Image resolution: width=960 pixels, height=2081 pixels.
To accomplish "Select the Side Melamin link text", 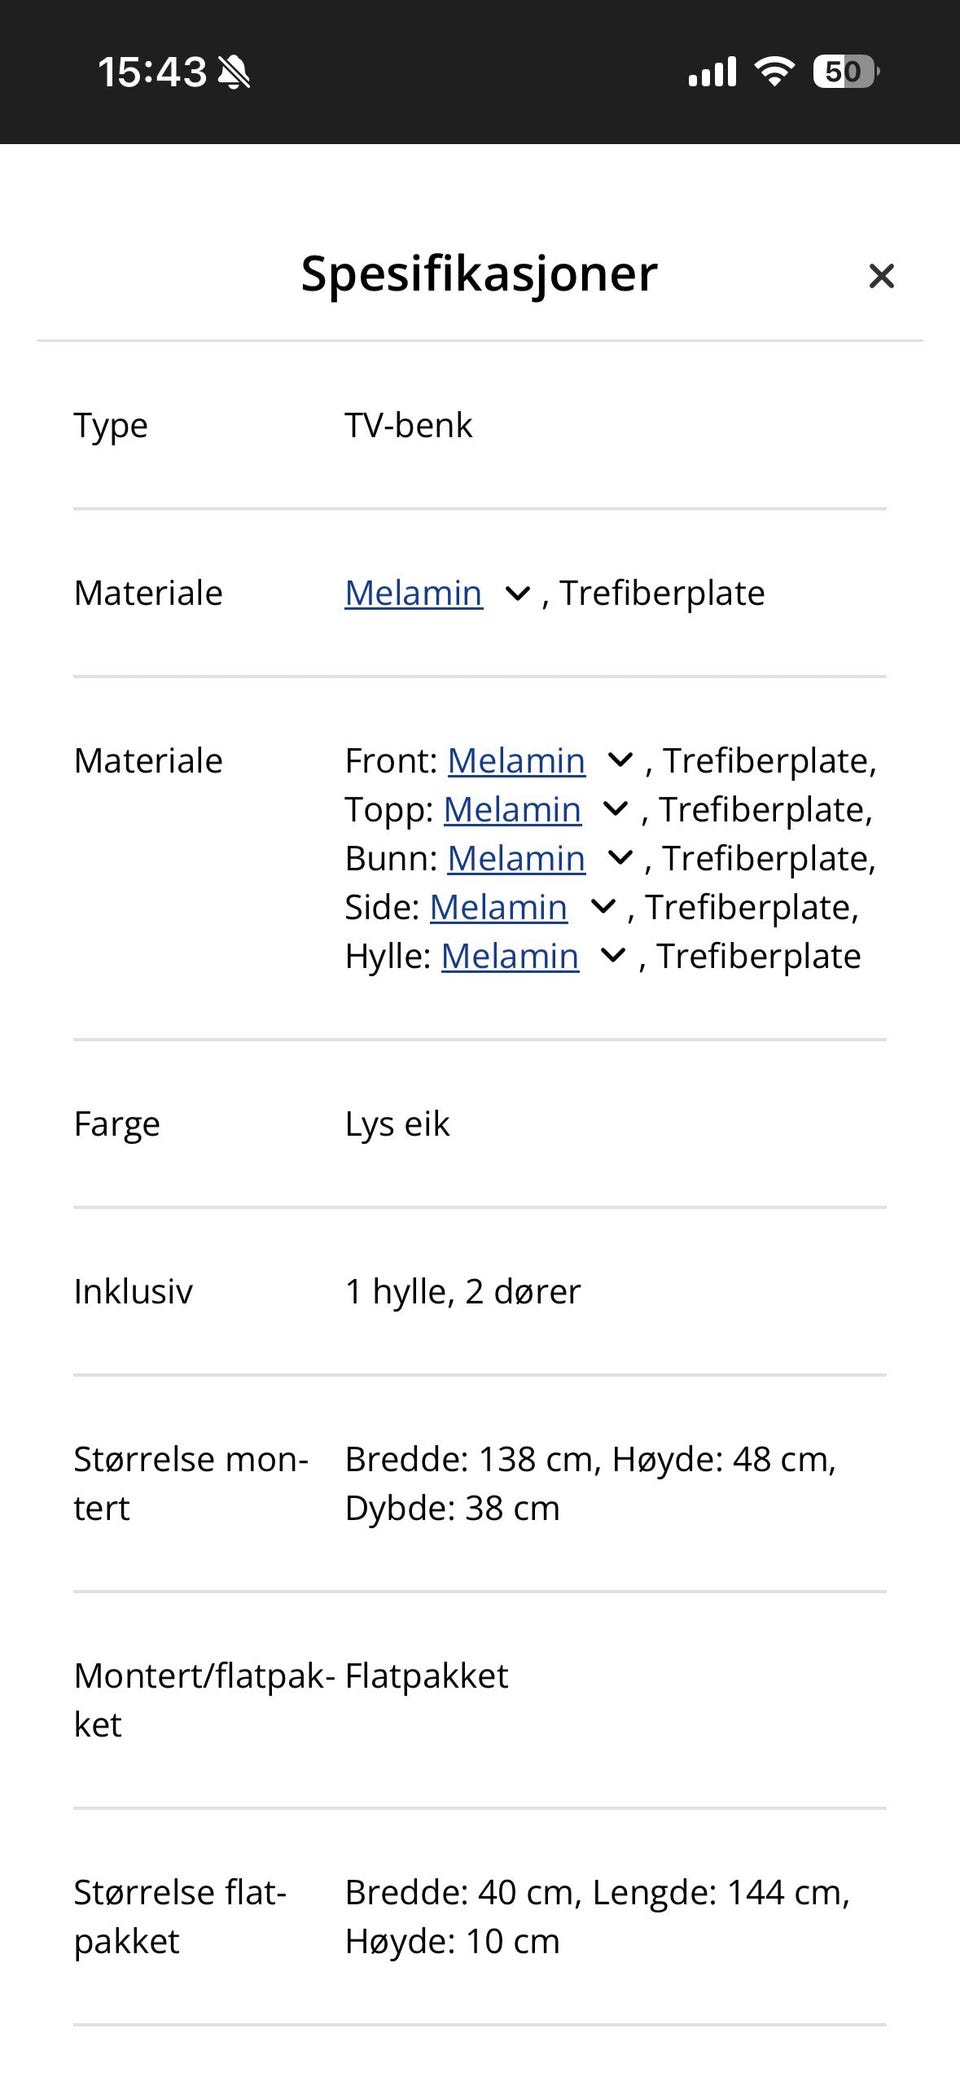I will [498, 906].
